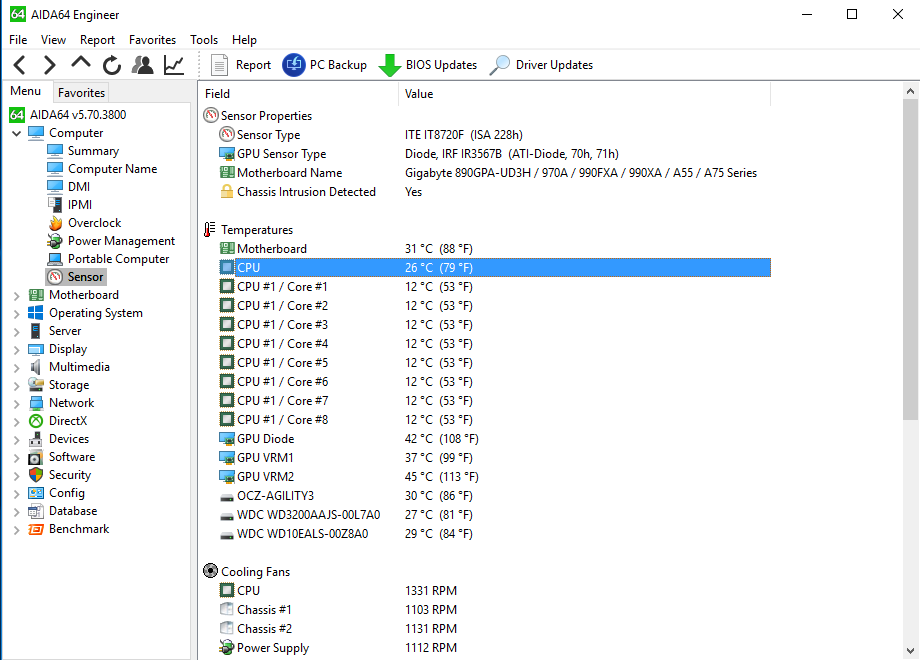Image resolution: width=920 pixels, height=660 pixels.
Task: Click the Driver Updates toolbar label
Action: click(554, 65)
